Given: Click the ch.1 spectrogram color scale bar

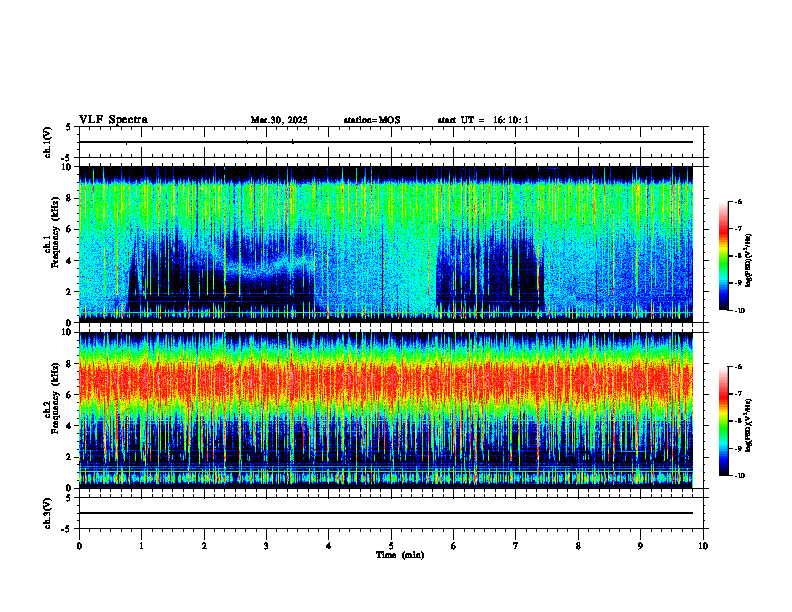Looking at the screenshot, I should [x=723, y=256].
